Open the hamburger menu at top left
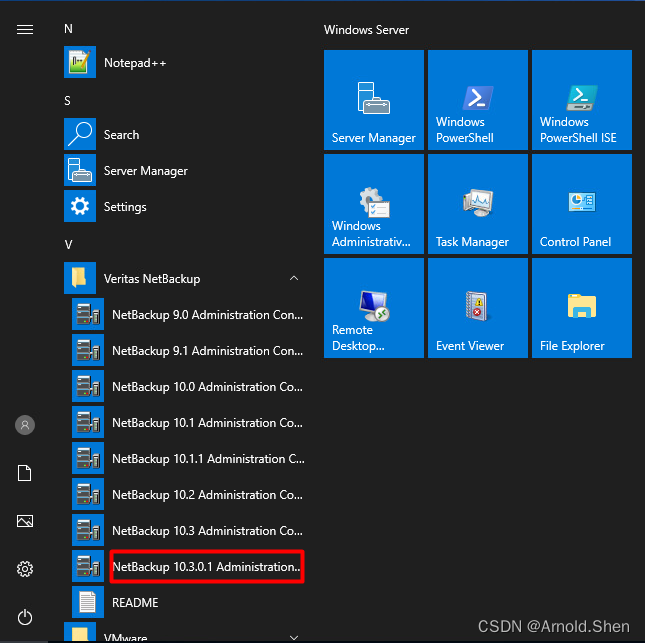The height and width of the screenshot is (643, 645). (25, 30)
